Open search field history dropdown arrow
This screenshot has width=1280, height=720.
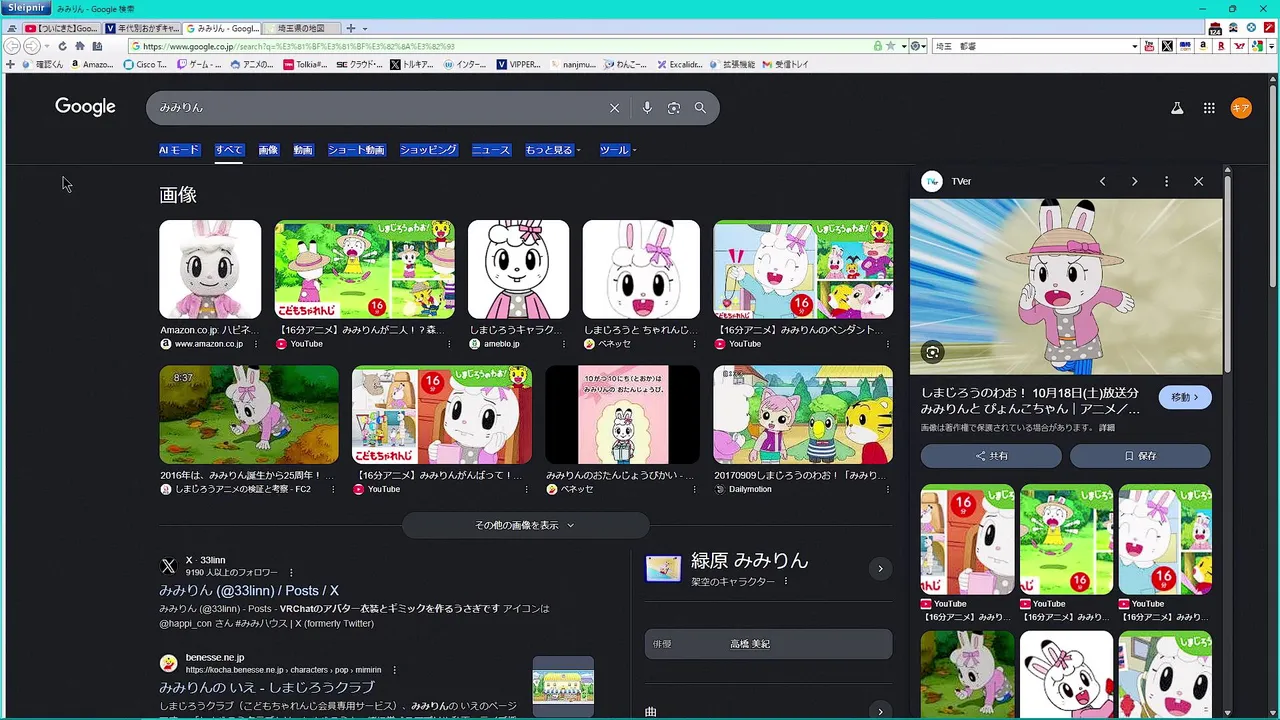point(1134,46)
